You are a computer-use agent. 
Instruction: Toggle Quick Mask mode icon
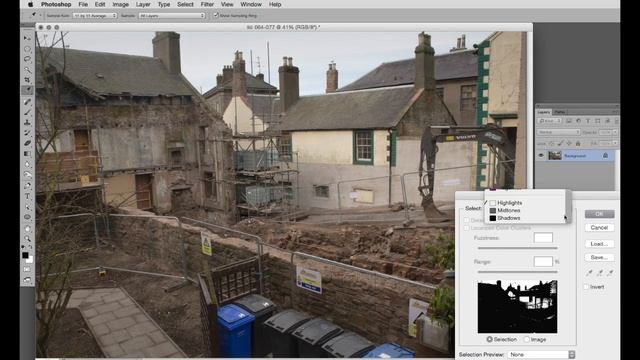tap(27, 269)
